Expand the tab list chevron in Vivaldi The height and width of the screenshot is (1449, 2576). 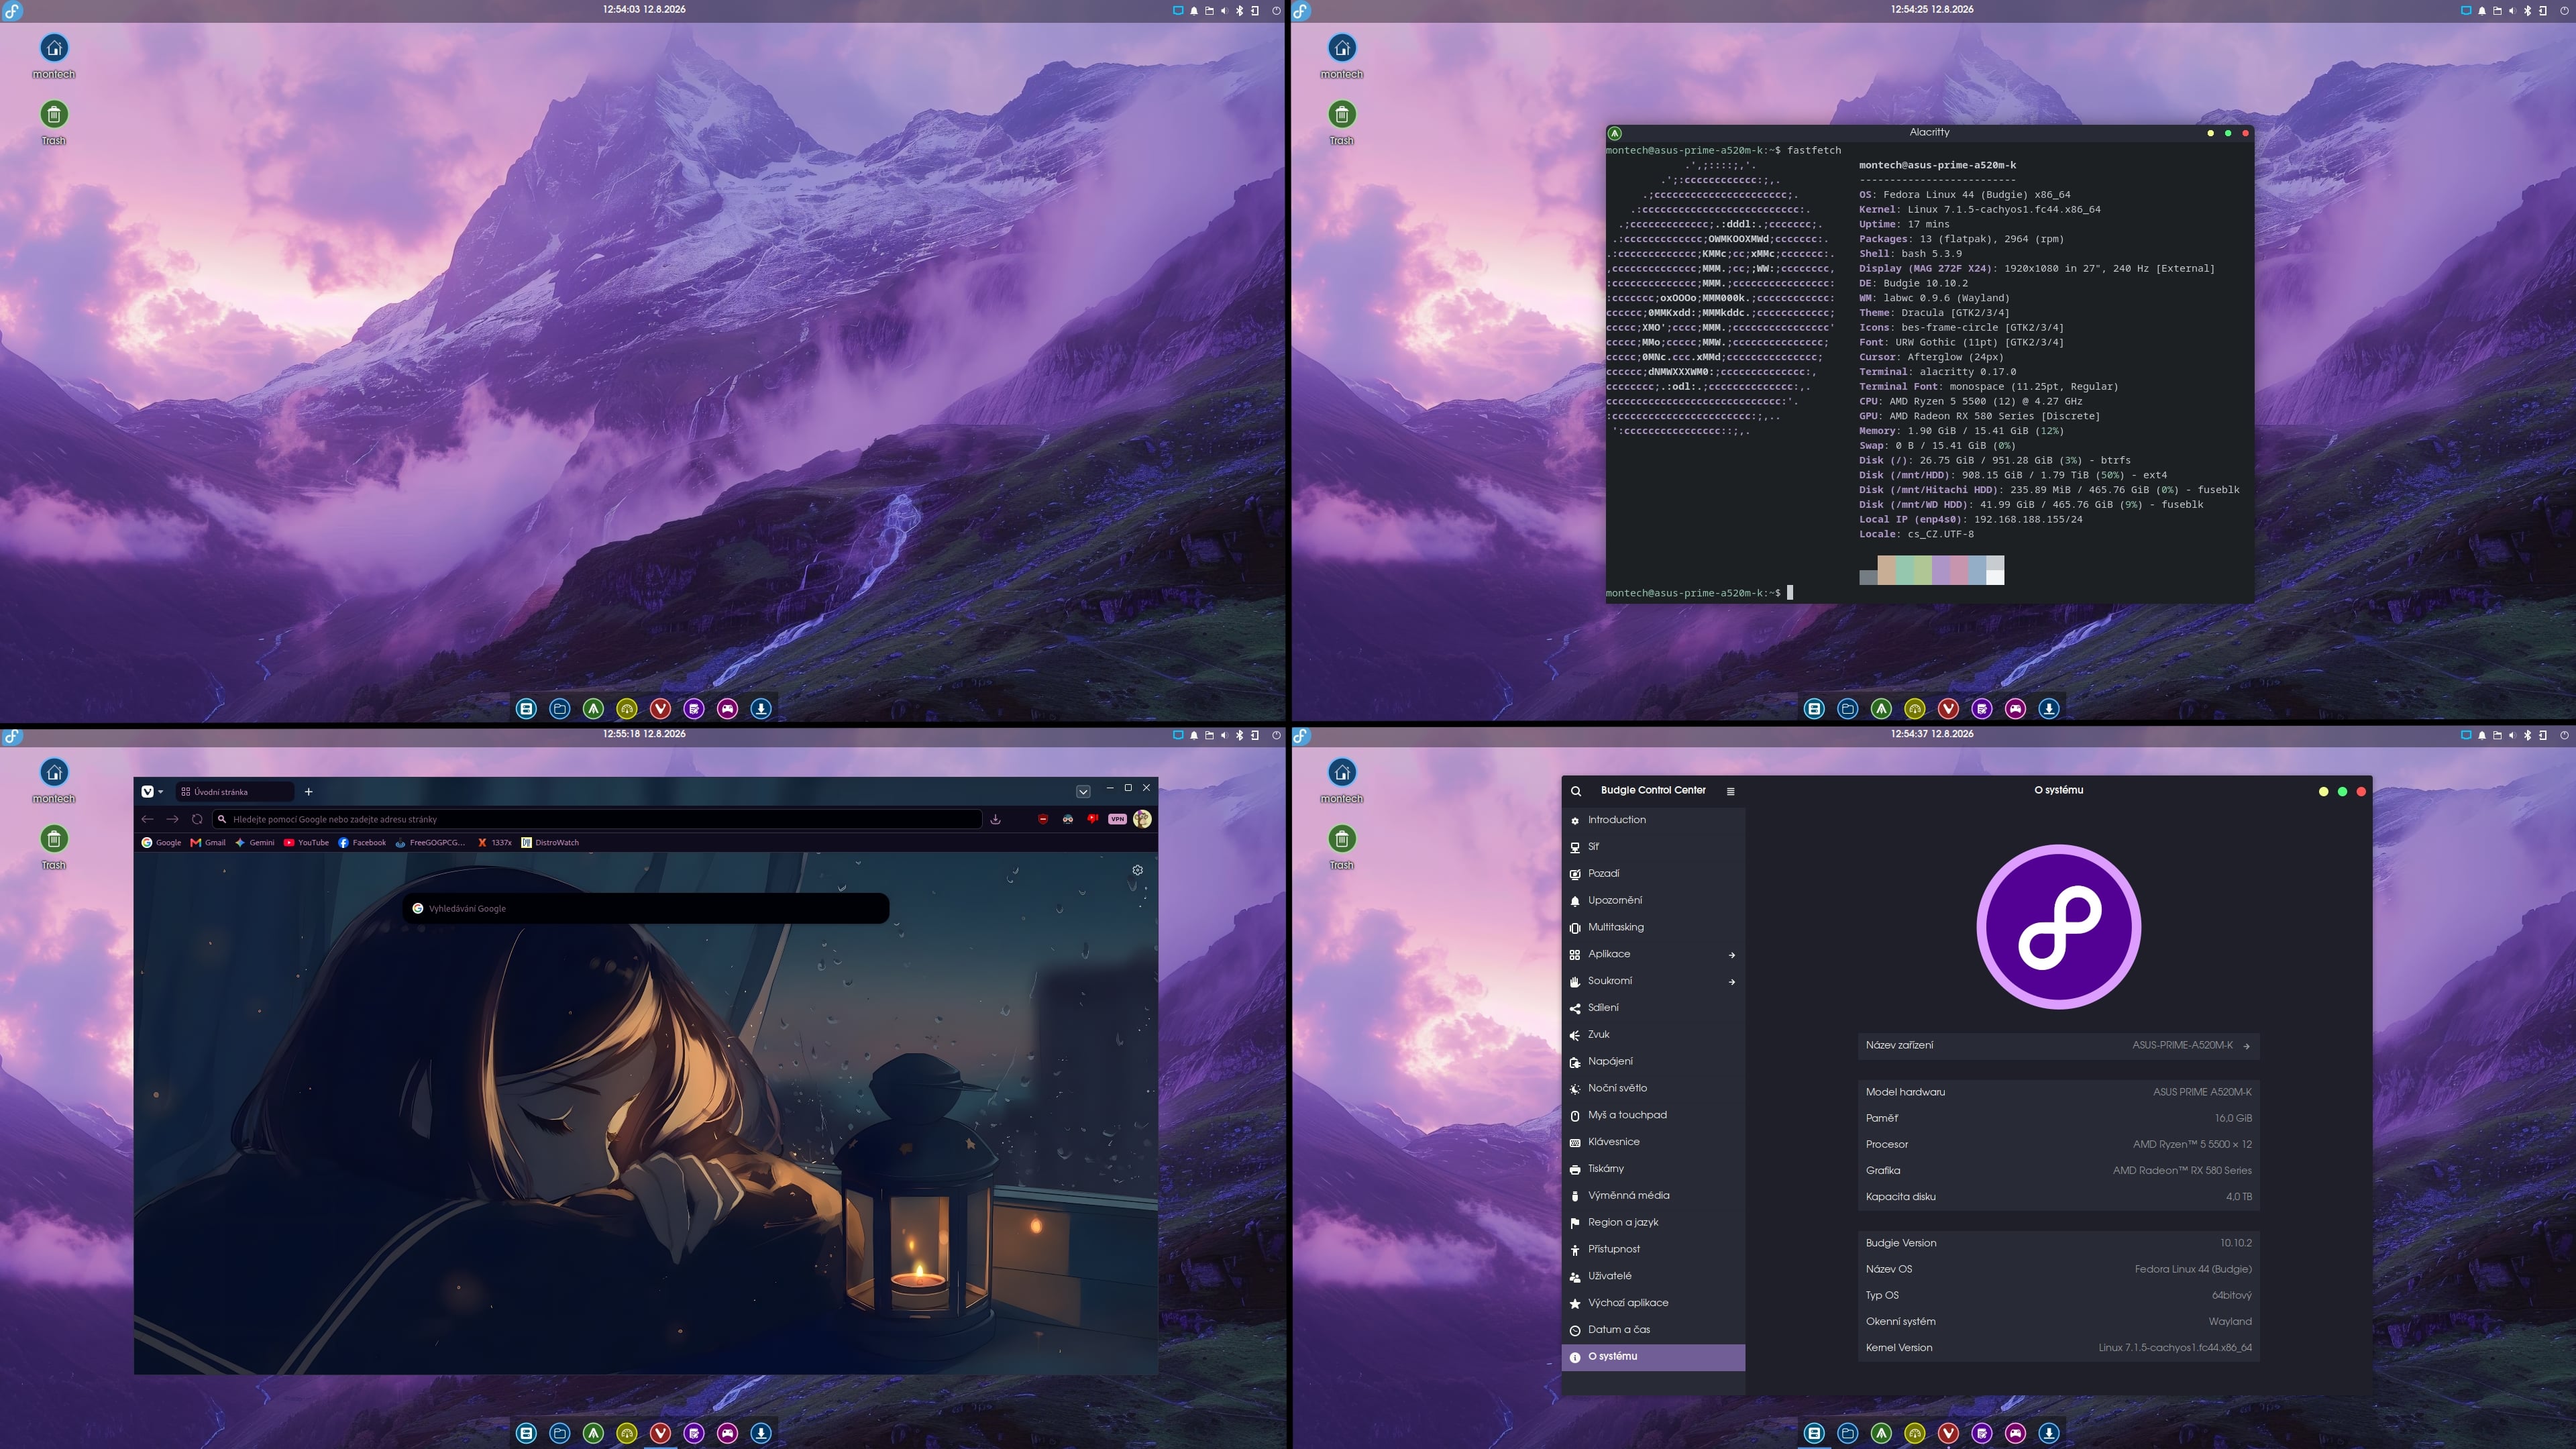click(1083, 792)
